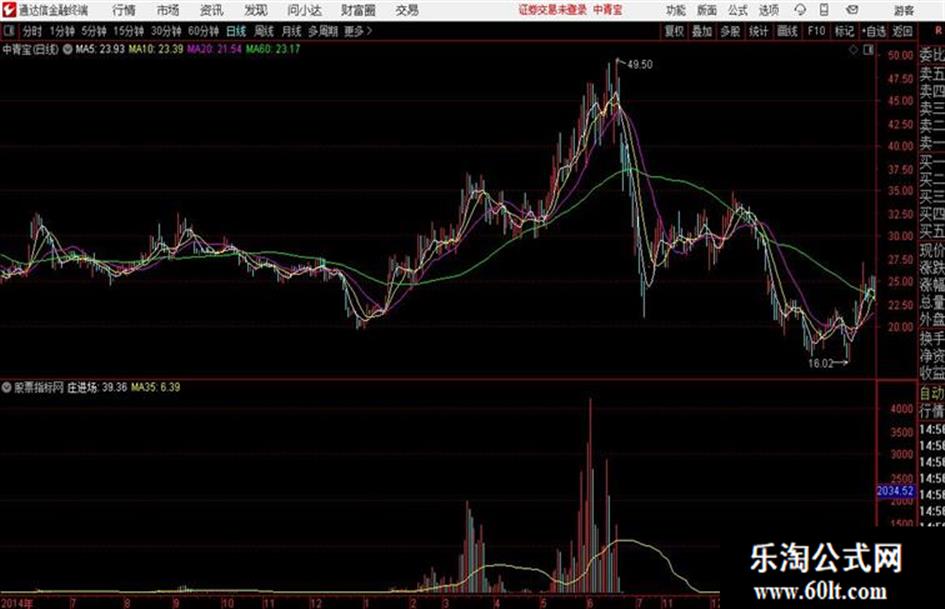Image resolution: width=945 pixels, height=609 pixels.
Task: Open the 选项 menu
Action: [x=768, y=10]
